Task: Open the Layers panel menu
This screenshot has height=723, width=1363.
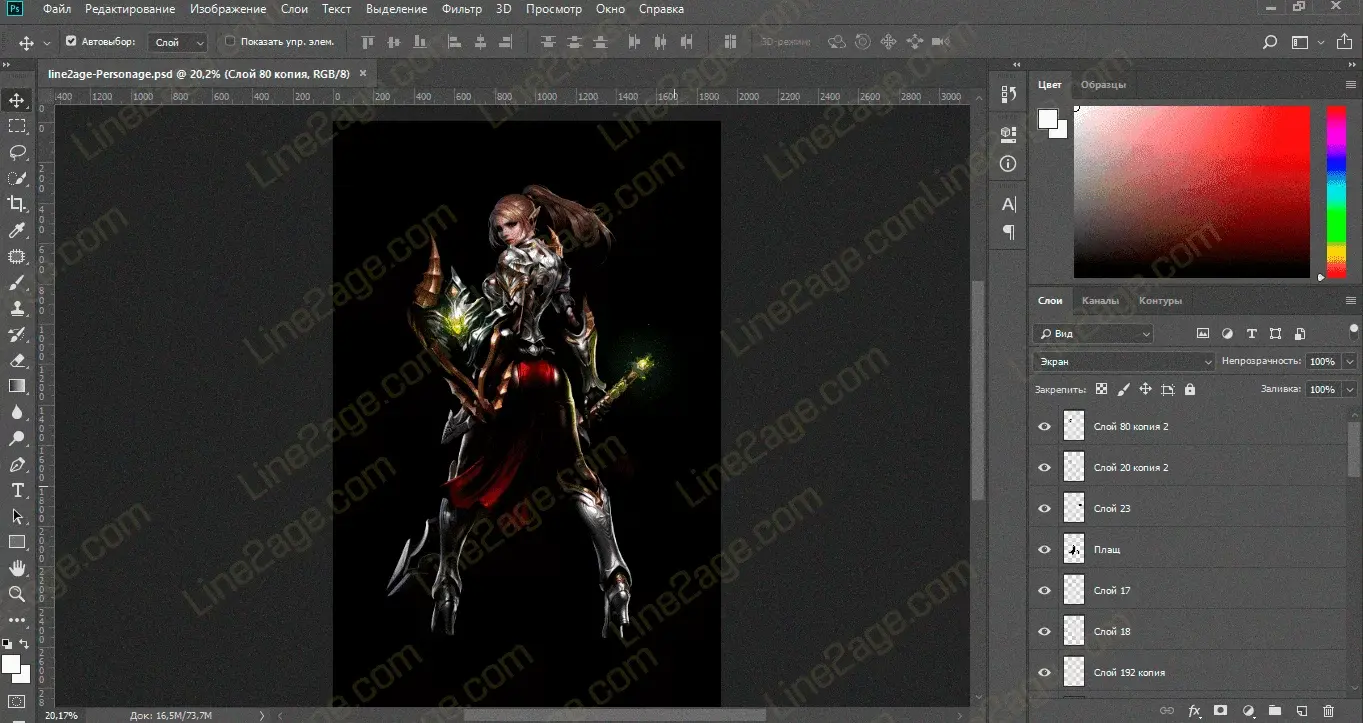Action: 1351,301
